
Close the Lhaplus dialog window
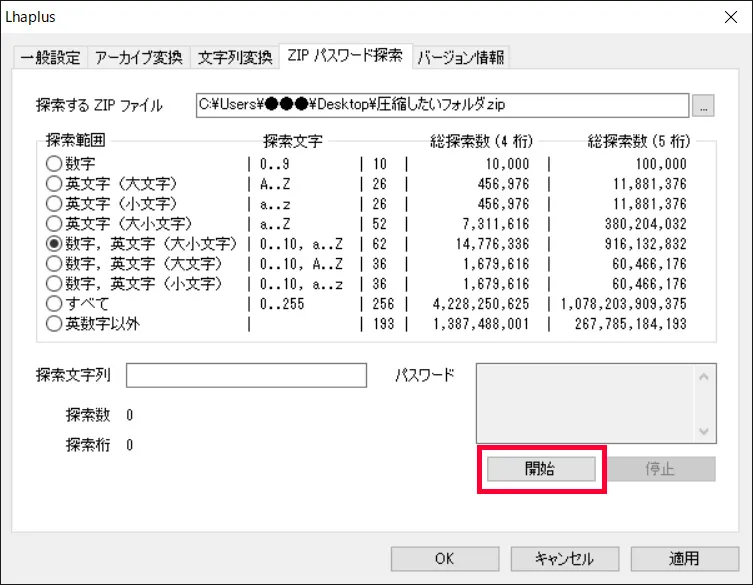point(731,17)
